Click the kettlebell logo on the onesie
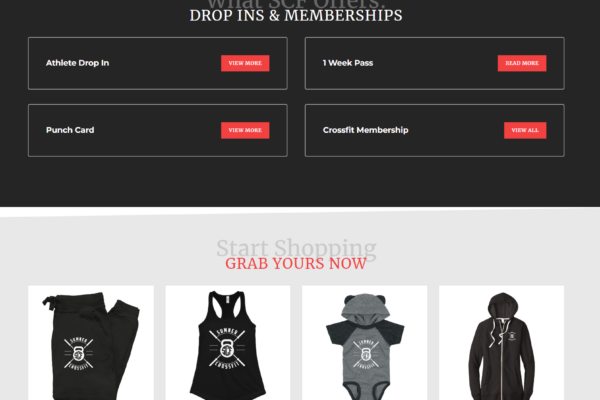Screen dimensions: 600x400 (365, 354)
